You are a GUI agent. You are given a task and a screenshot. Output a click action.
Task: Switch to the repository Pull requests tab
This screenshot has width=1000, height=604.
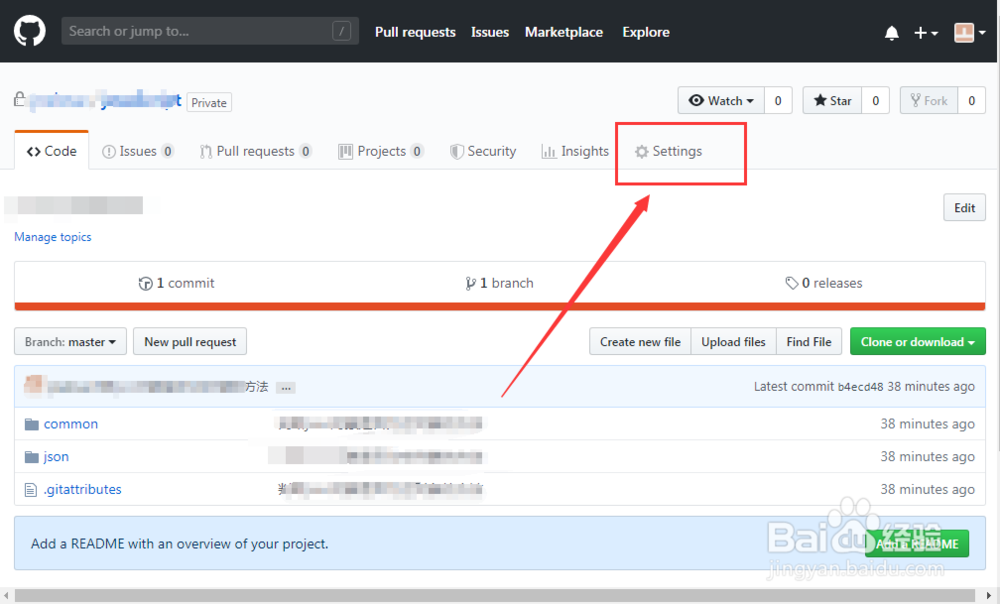coord(256,151)
